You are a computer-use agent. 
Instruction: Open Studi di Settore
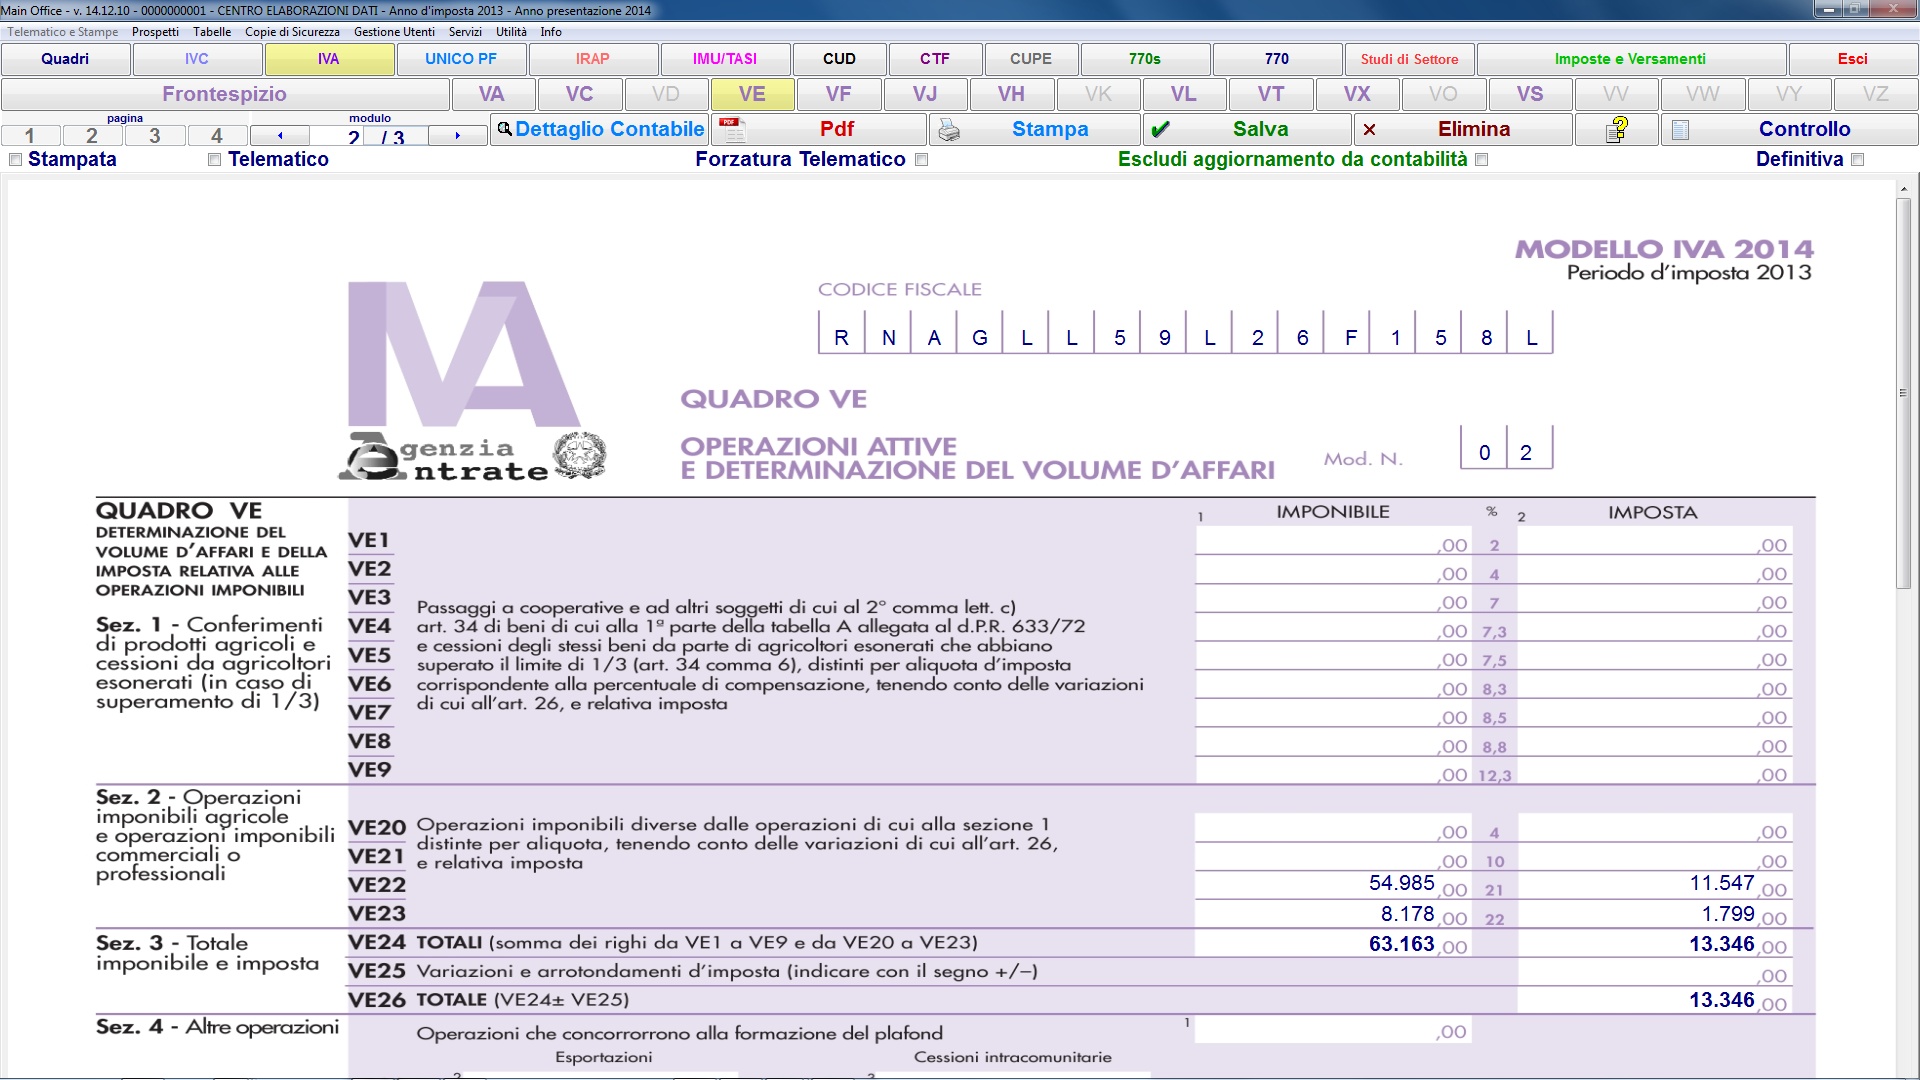coord(1409,59)
